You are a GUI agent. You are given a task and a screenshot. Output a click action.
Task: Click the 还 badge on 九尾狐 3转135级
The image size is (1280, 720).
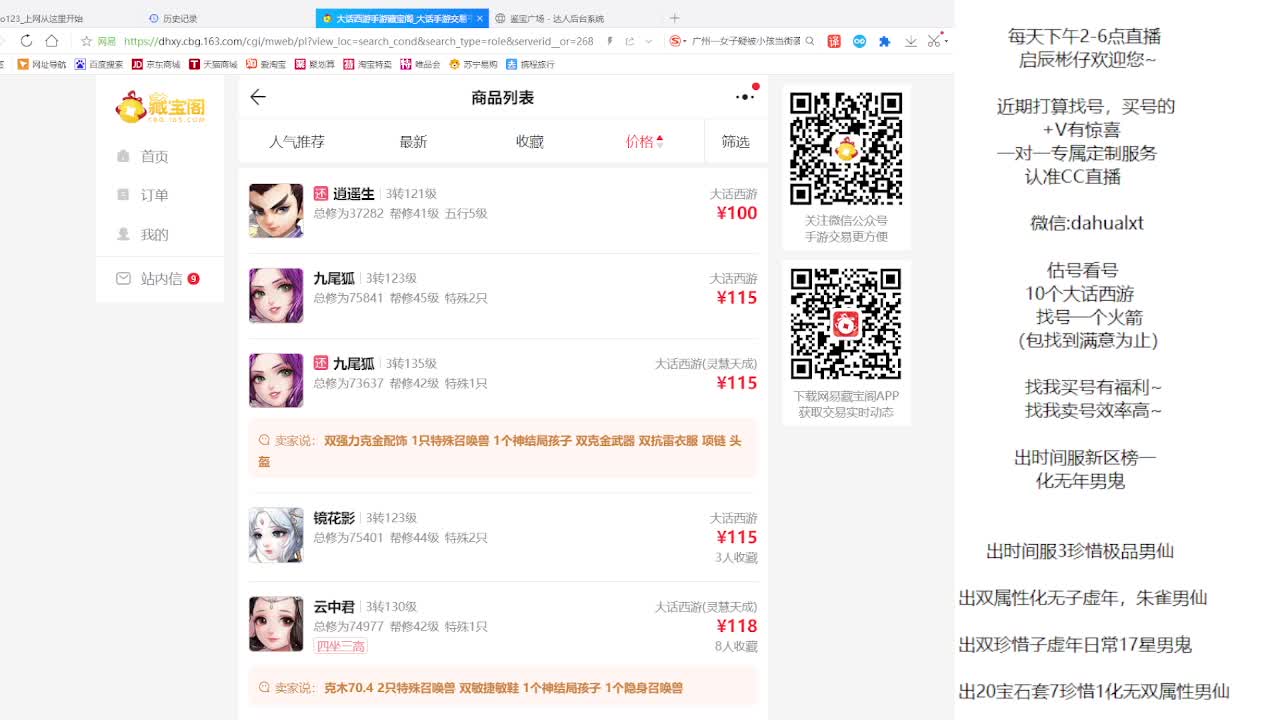click(321, 363)
